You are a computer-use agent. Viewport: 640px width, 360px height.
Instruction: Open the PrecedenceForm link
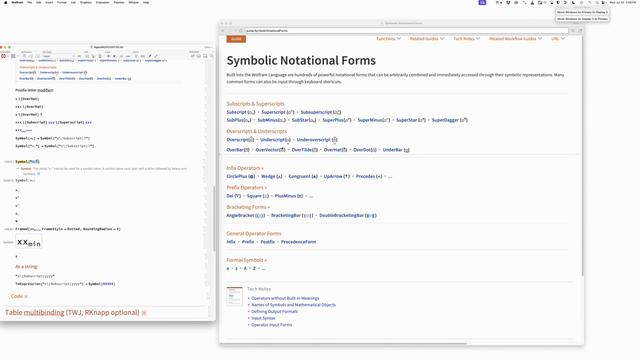pyautogui.click(x=298, y=242)
